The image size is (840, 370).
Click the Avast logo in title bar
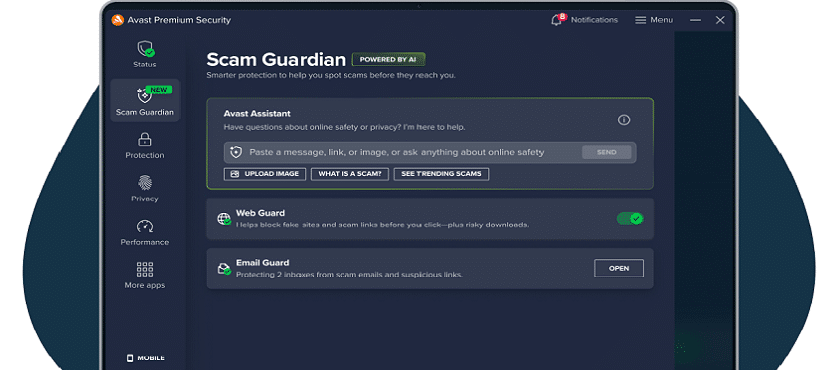117,20
